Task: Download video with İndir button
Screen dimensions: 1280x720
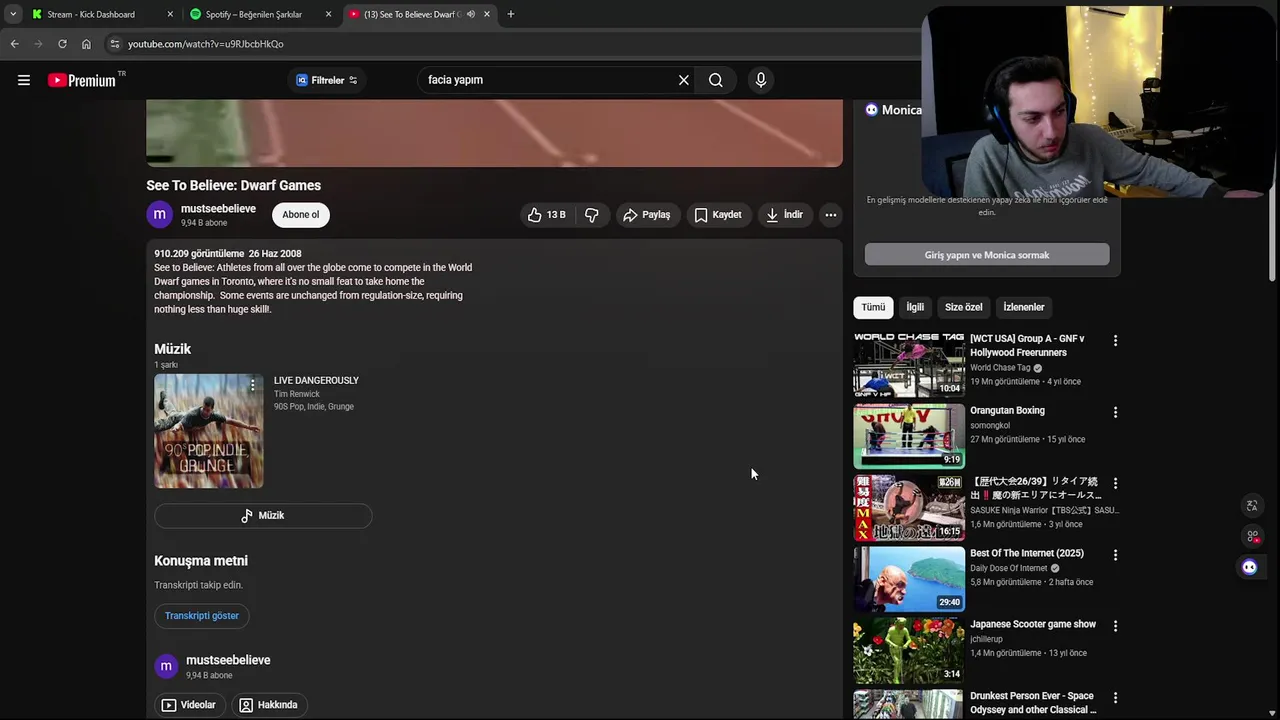Action: tap(785, 215)
